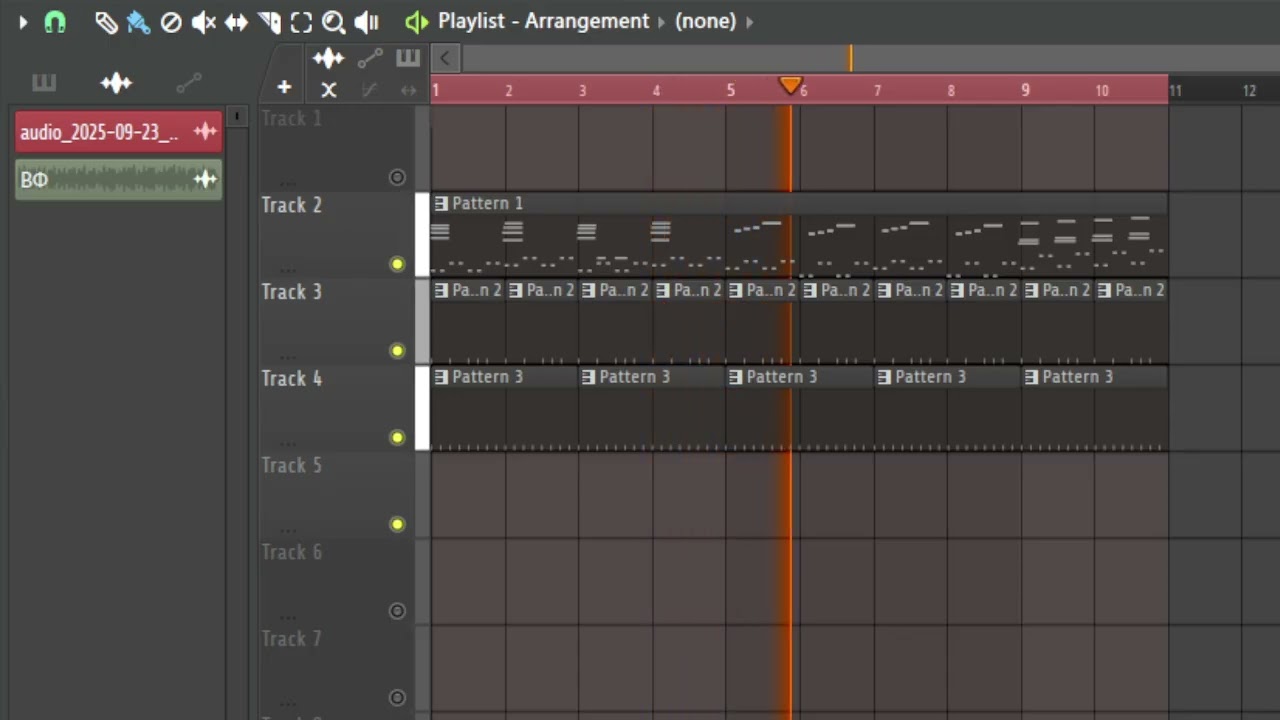Image resolution: width=1280 pixels, height=720 pixels.
Task: Click the dimmed curve icon in track header bar
Action: (x=369, y=90)
